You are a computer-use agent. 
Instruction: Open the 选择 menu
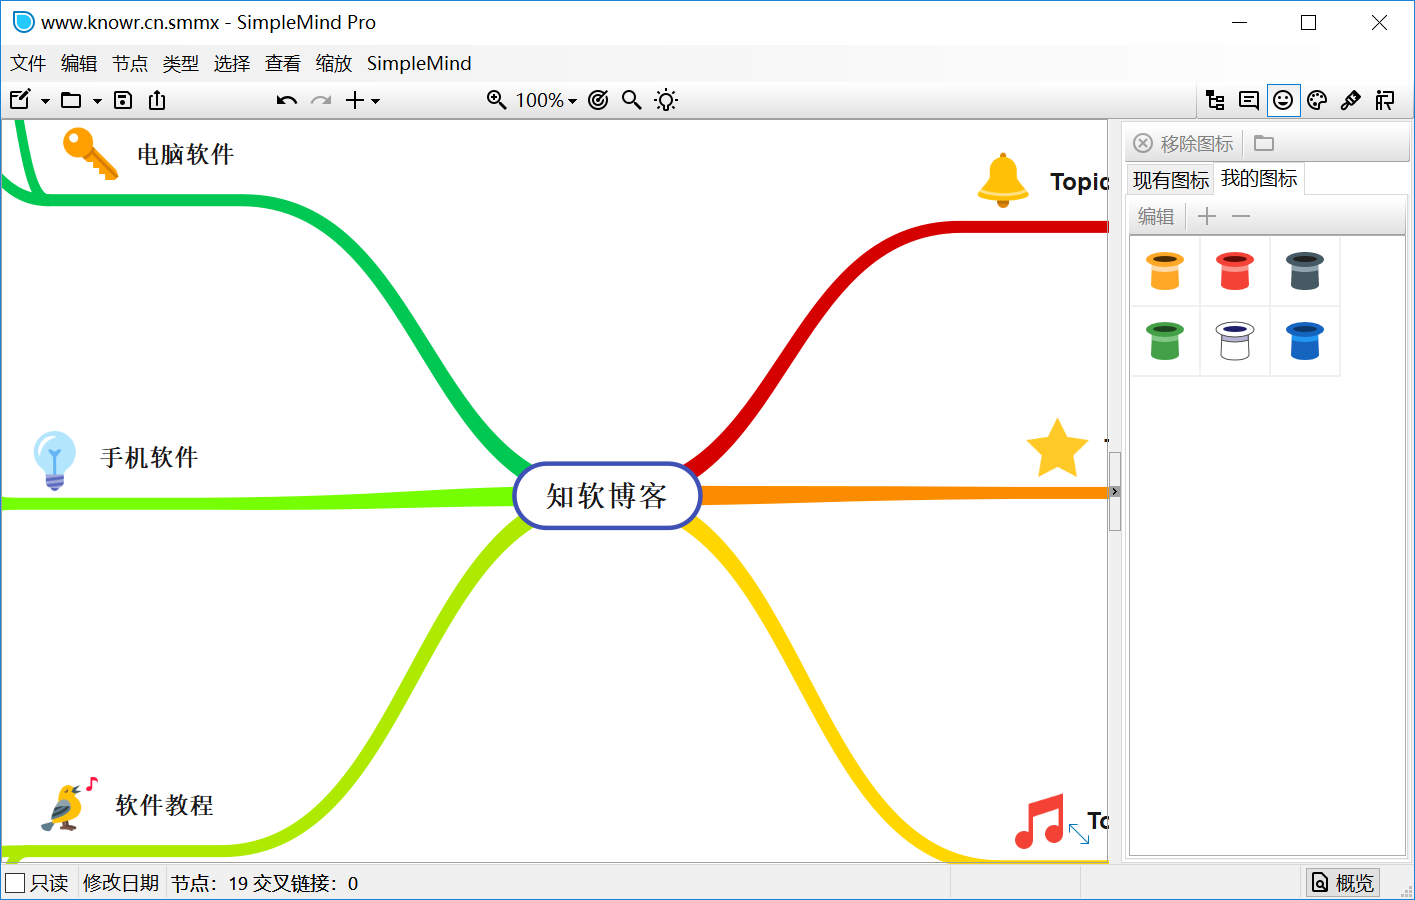tap(232, 63)
